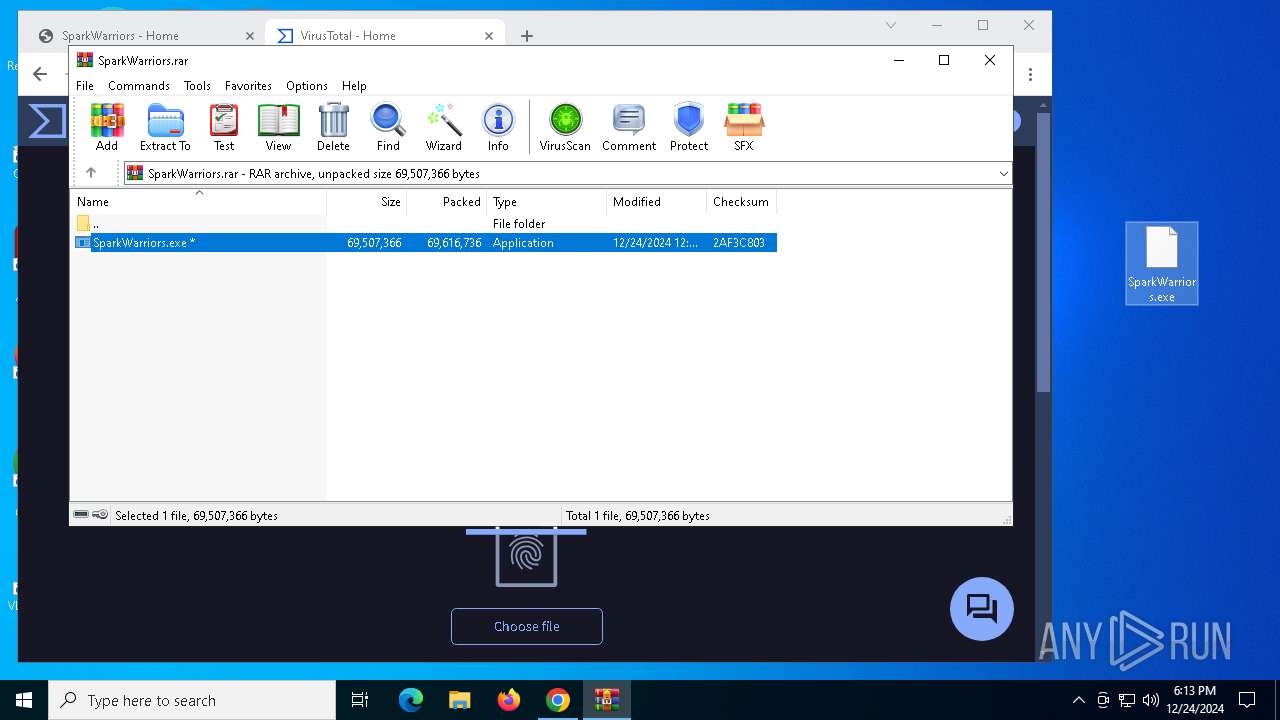Show hidden system tray icons
The height and width of the screenshot is (720, 1280).
pyautogui.click(x=1078, y=700)
